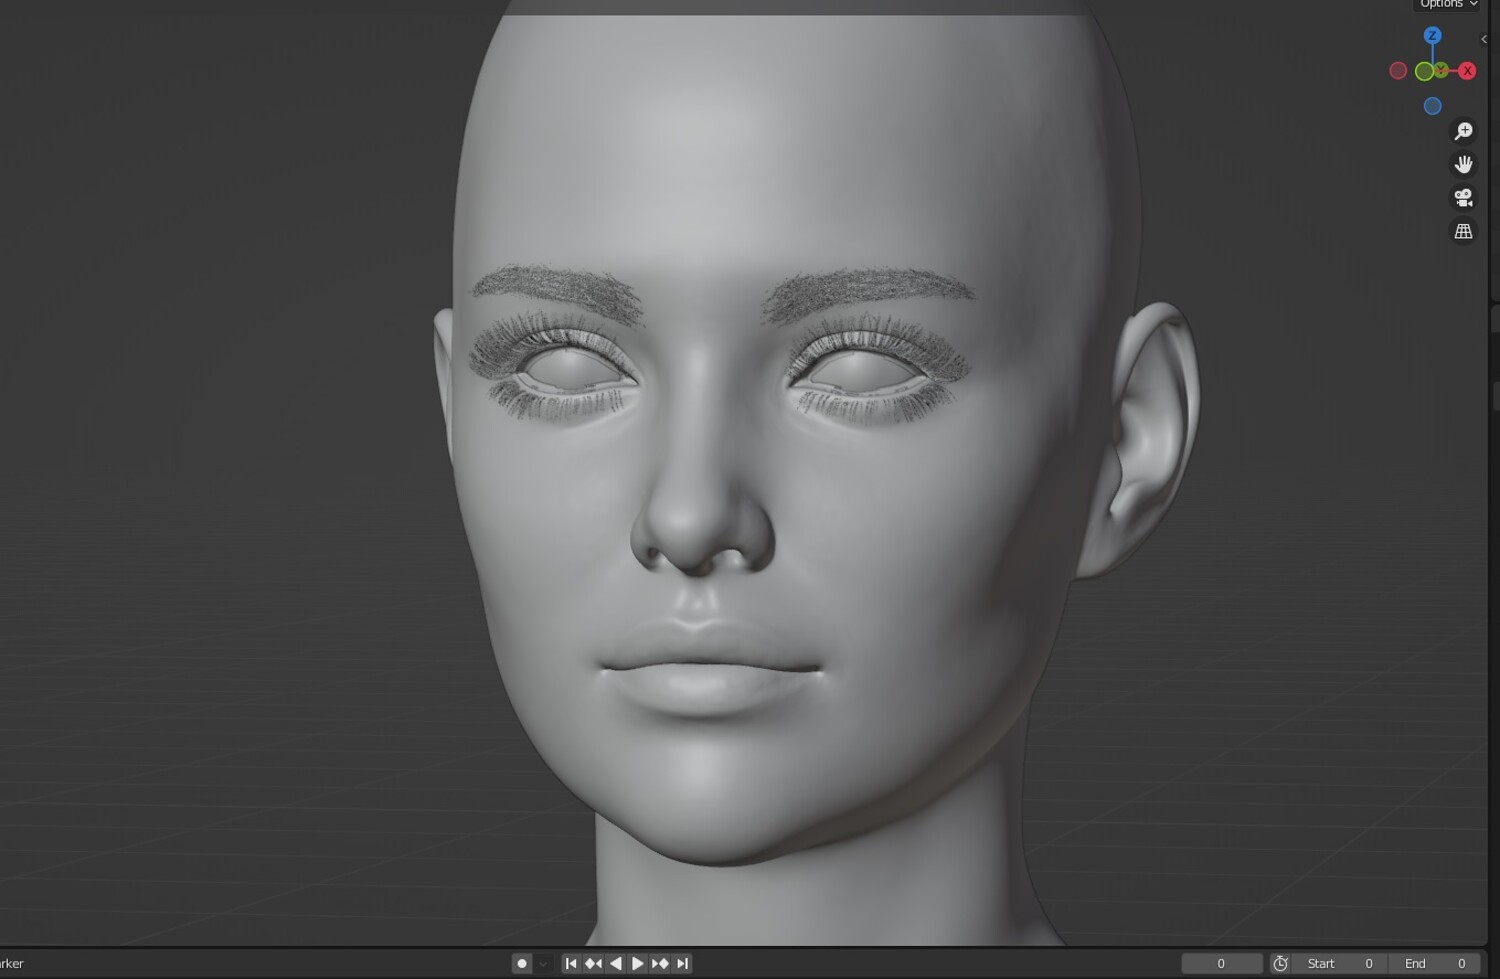Jump to the timeline start frame
Screen dimensions: 1500x979
tap(571, 964)
